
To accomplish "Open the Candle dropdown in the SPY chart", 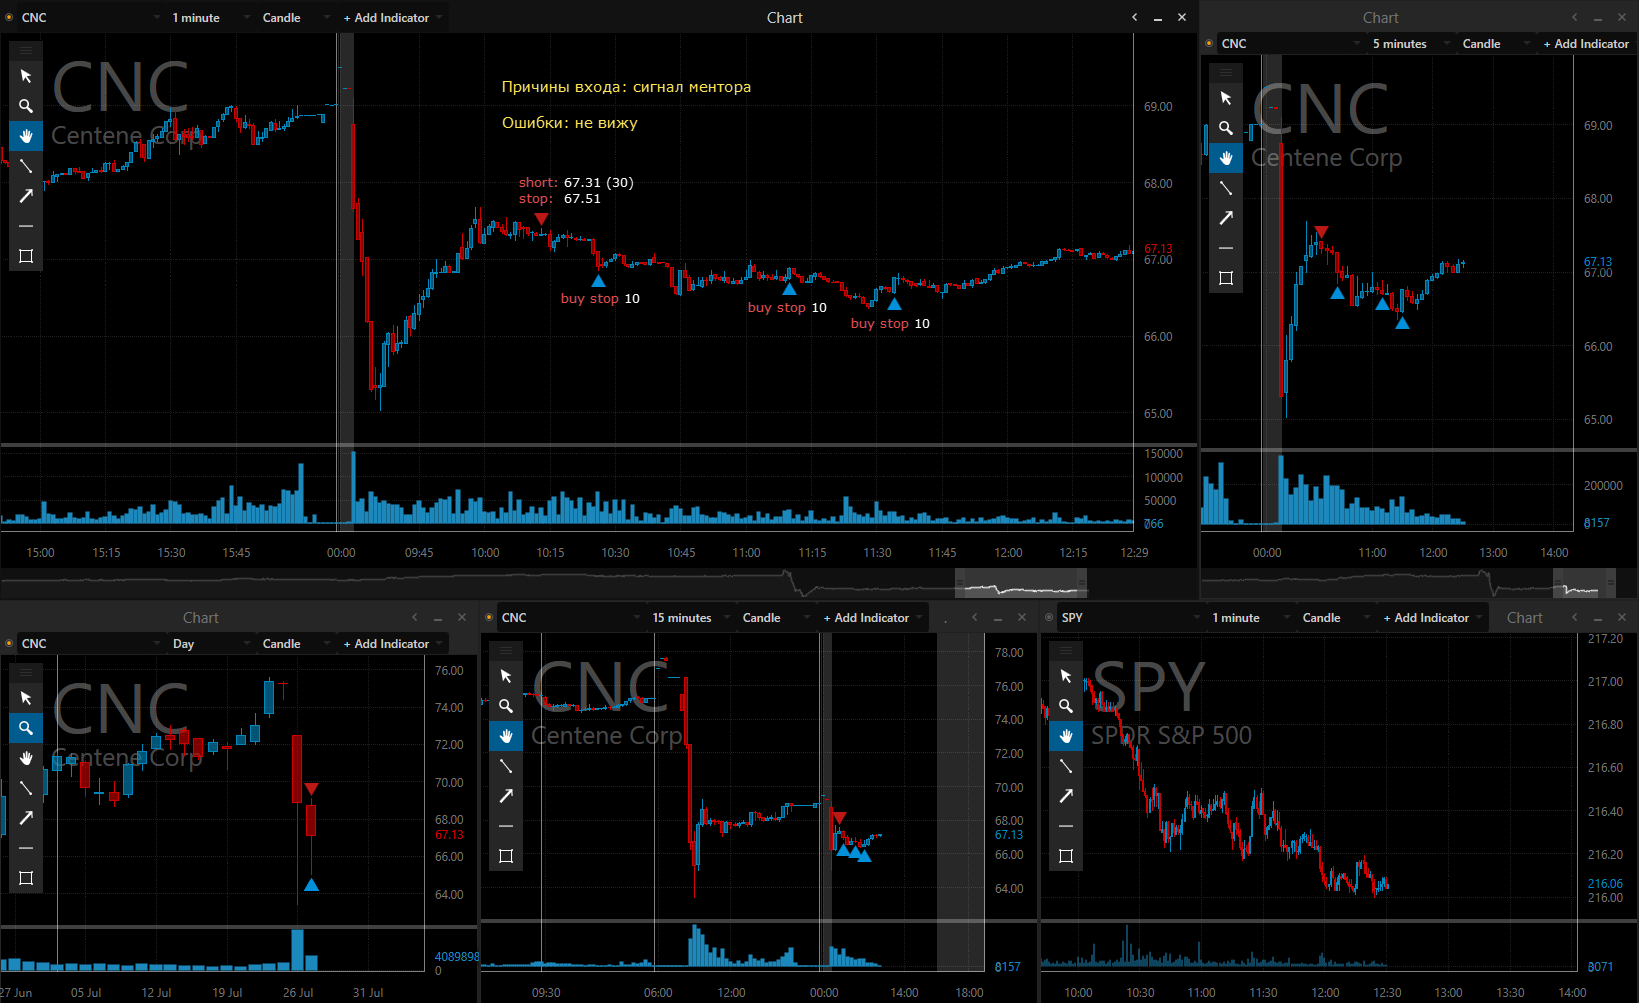I will point(1335,618).
